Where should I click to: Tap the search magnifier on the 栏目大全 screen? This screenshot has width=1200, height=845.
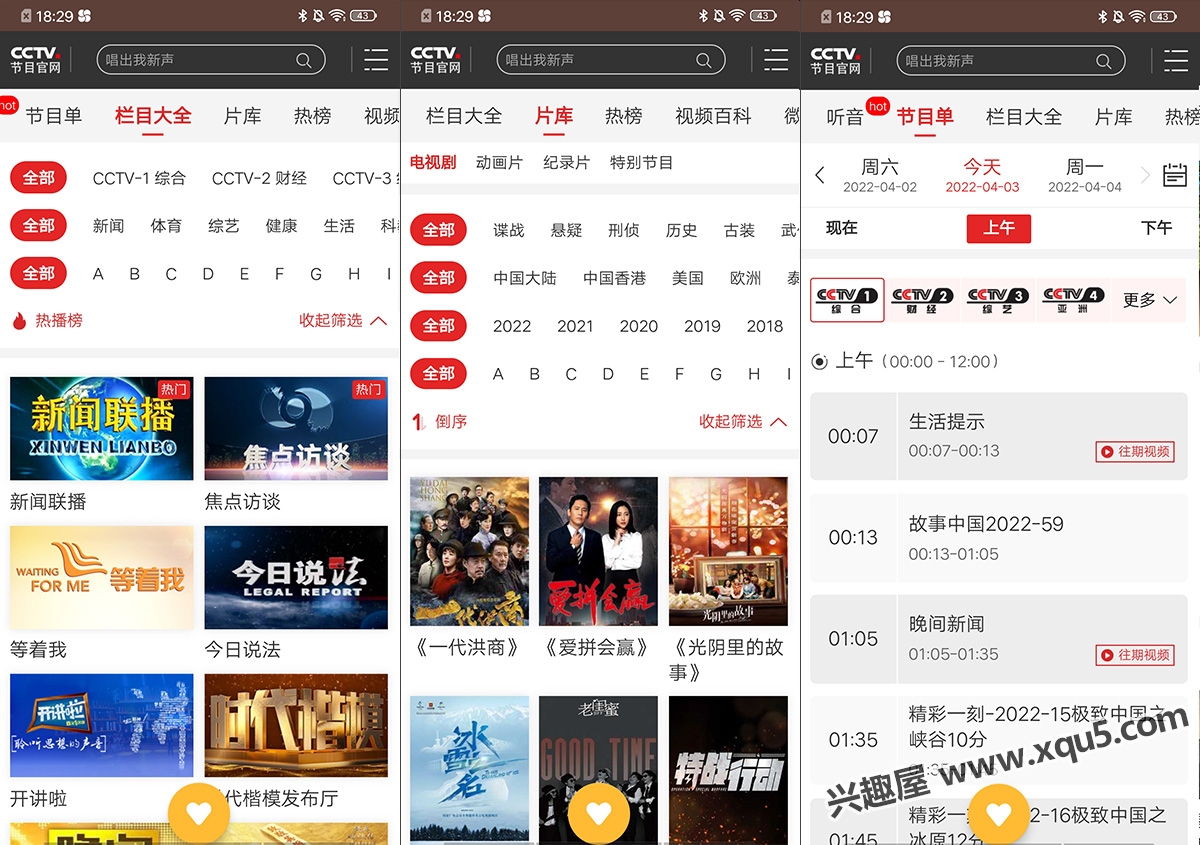point(304,61)
